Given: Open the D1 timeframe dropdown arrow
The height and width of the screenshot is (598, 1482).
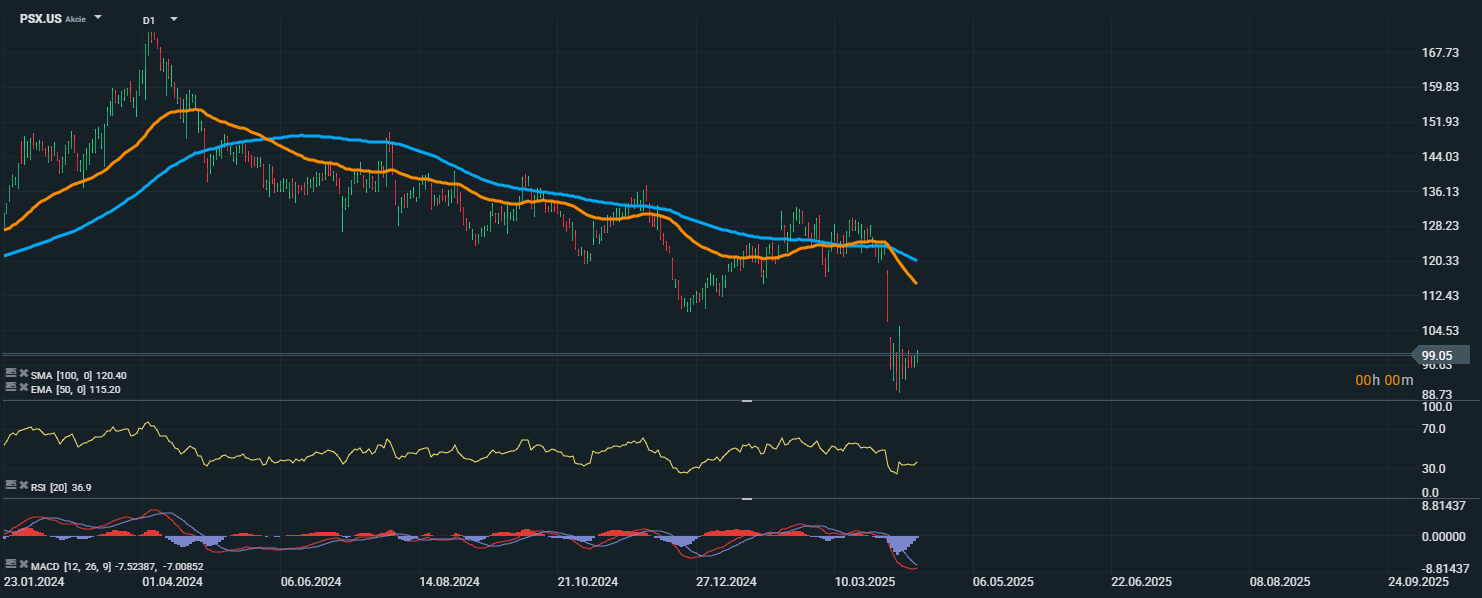Looking at the screenshot, I should click(174, 19).
